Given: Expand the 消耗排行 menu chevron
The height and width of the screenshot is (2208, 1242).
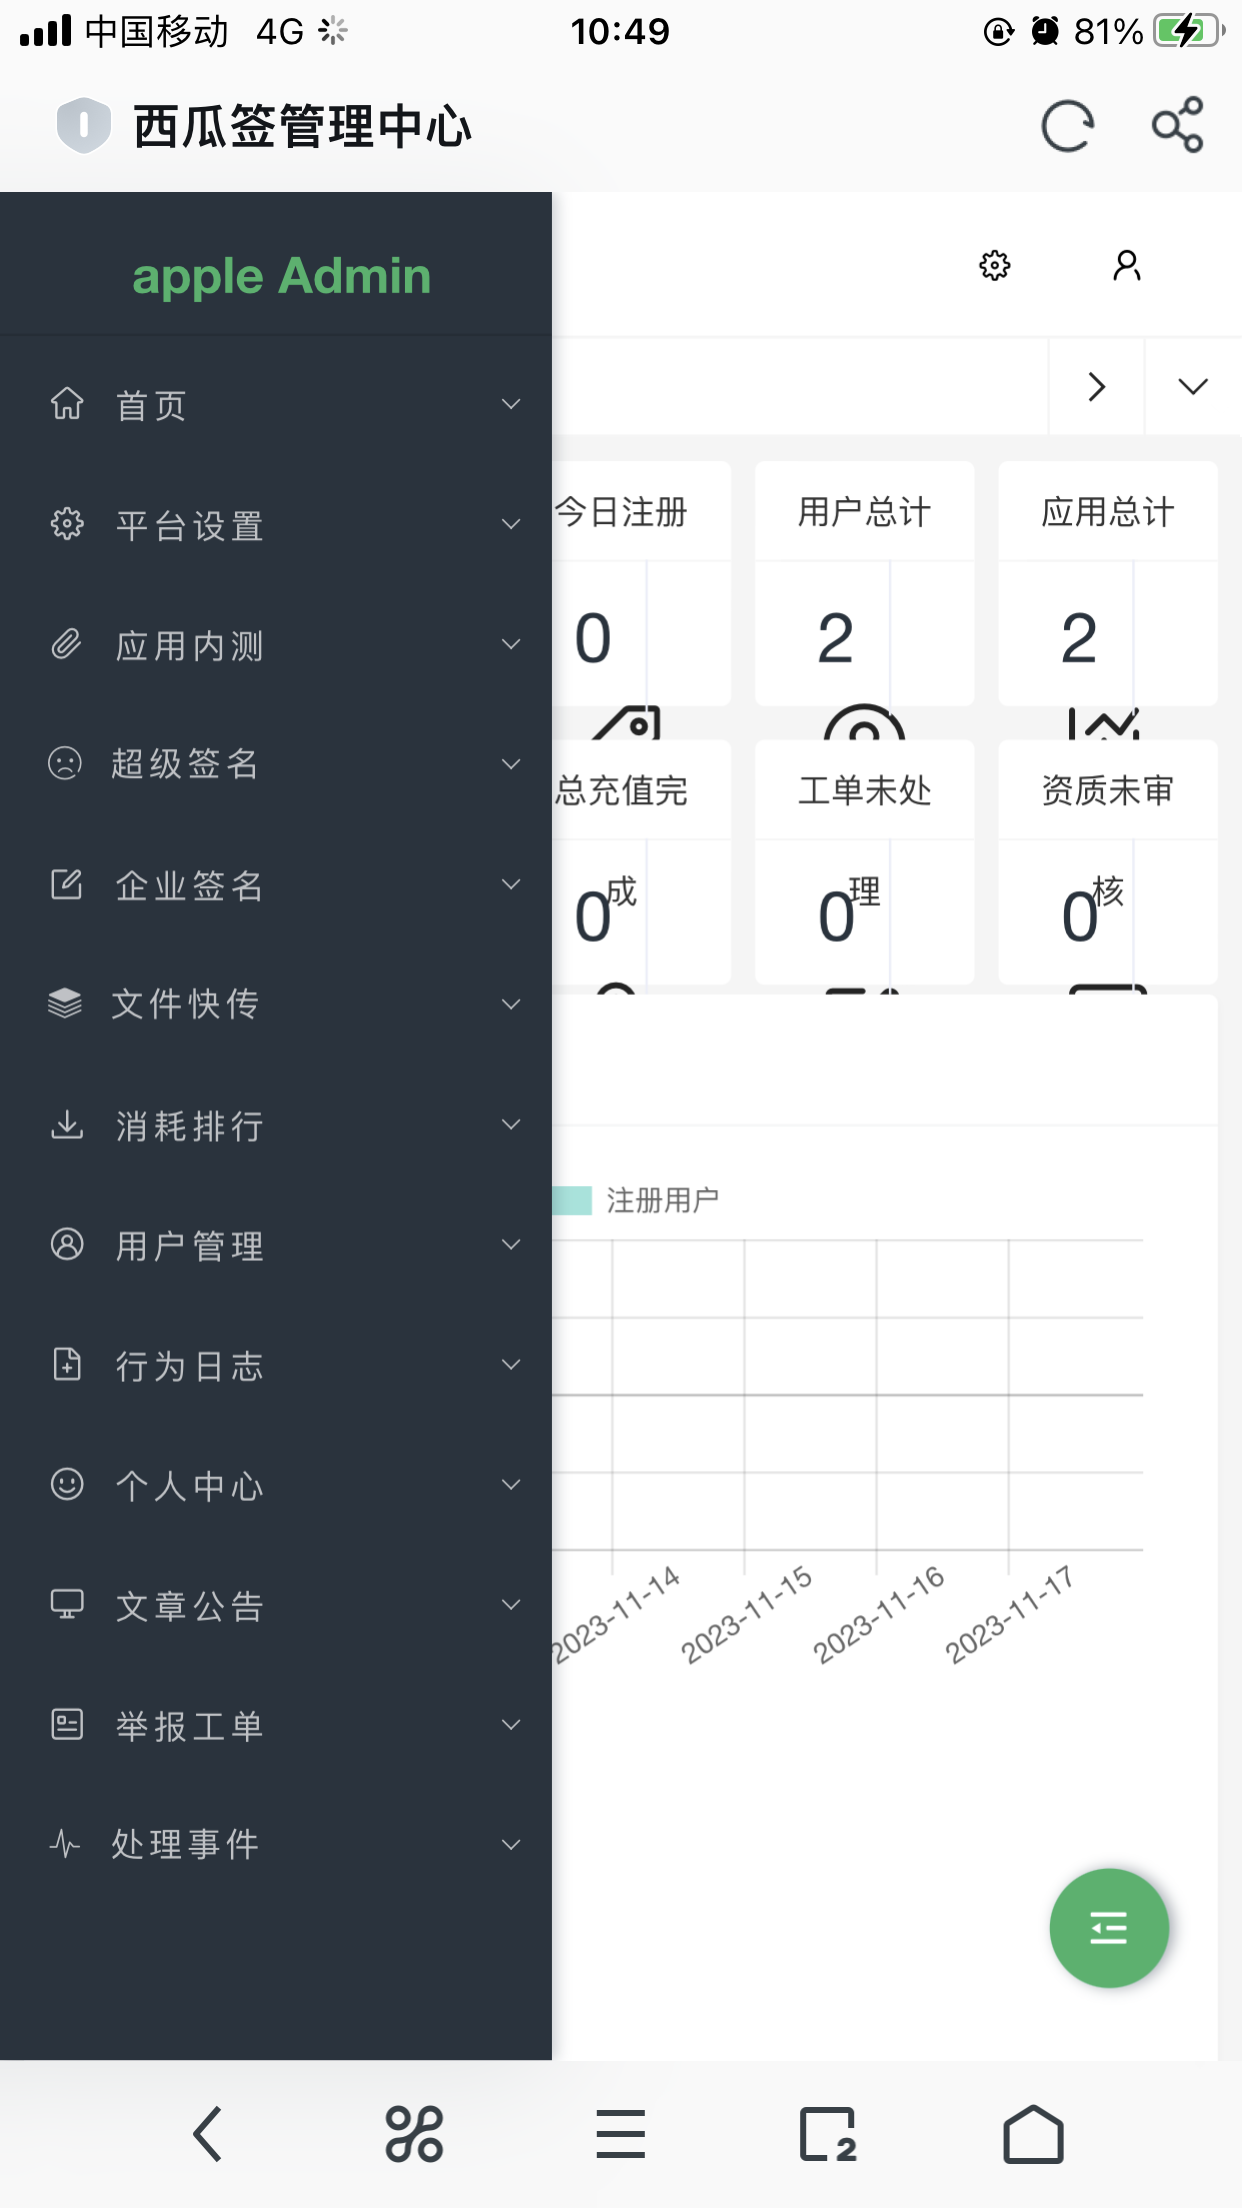Looking at the screenshot, I should tap(511, 1124).
